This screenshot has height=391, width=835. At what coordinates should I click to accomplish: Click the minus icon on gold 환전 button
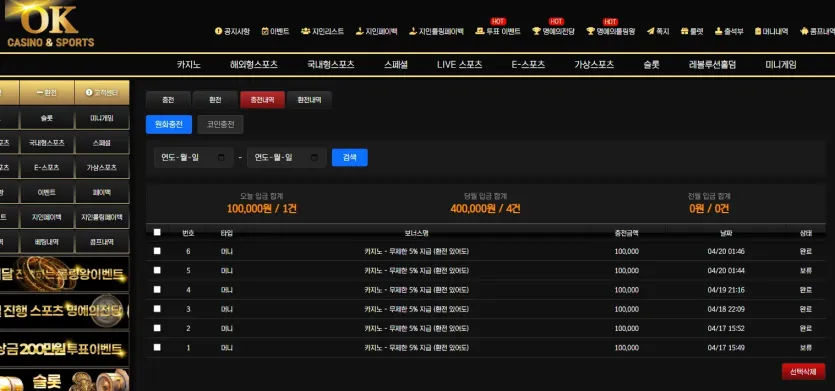(x=39, y=93)
